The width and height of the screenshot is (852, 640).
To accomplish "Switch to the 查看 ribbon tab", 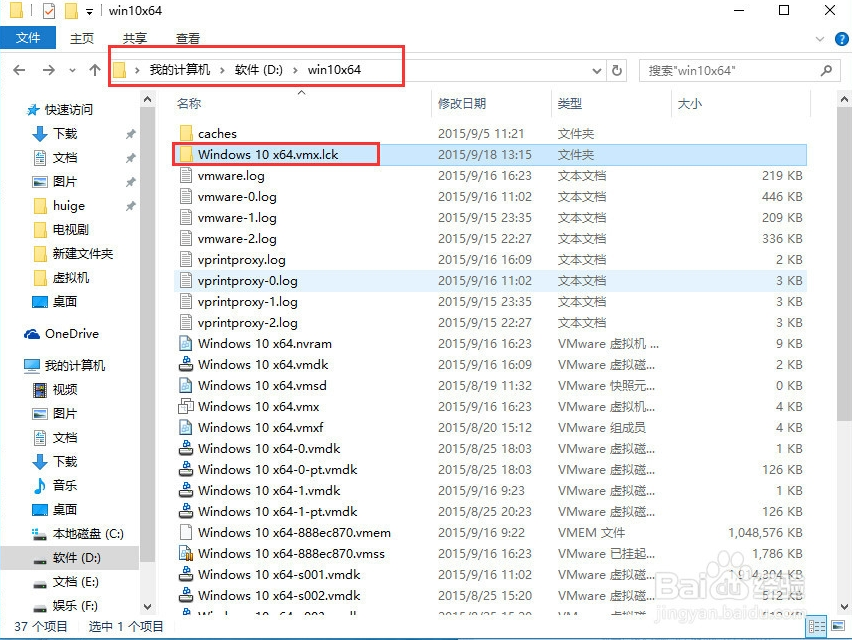I will coord(187,38).
